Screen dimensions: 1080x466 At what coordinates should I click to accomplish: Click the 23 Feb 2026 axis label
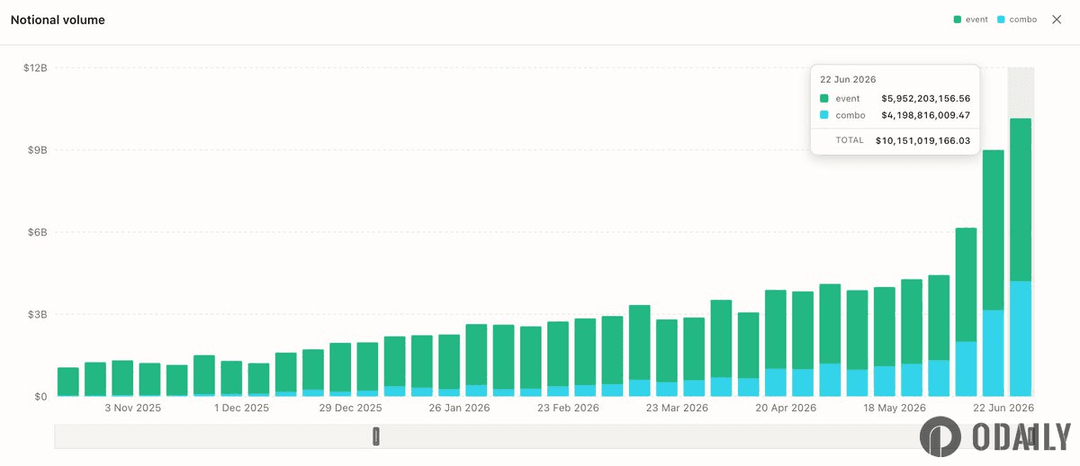click(x=568, y=408)
